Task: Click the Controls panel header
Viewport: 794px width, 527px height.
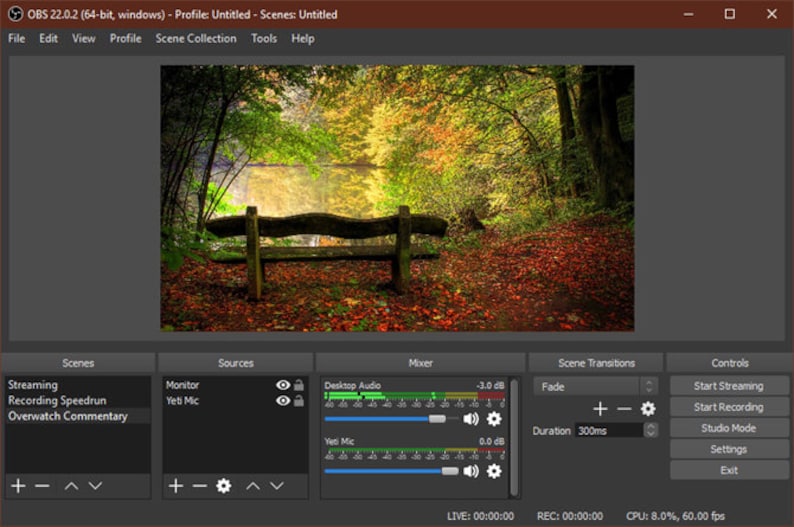Action: point(730,363)
